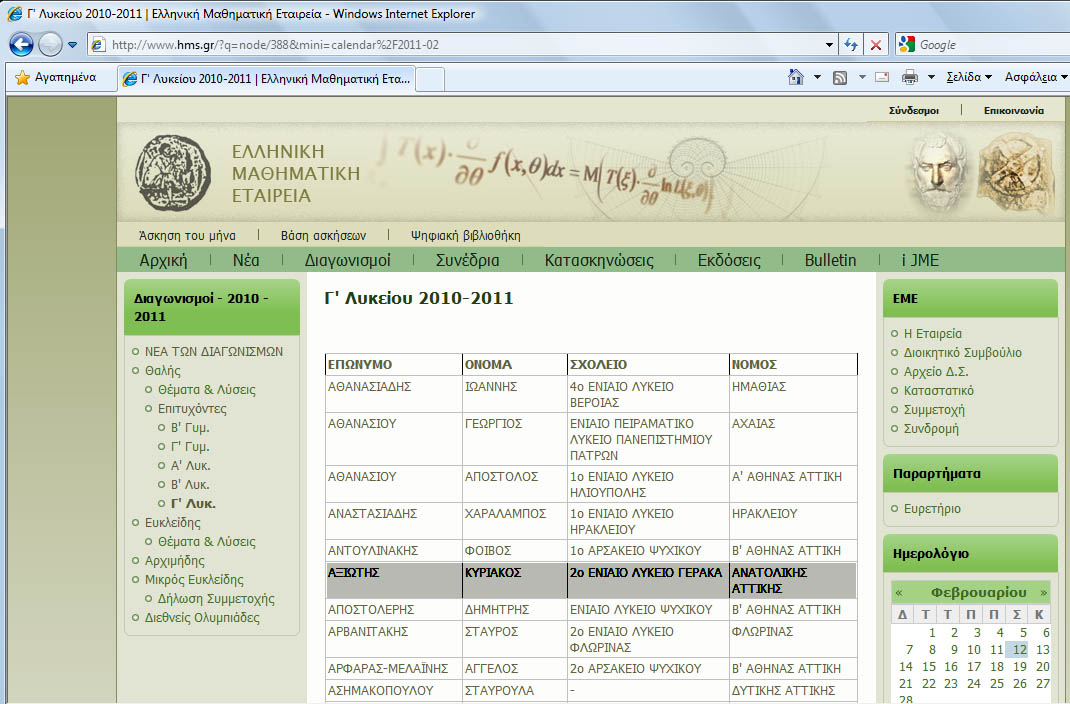The height and width of the screenshot is (704, 1070).
Task: Select Β' Λυκ. in the sidebar
Action: [190, 485]
